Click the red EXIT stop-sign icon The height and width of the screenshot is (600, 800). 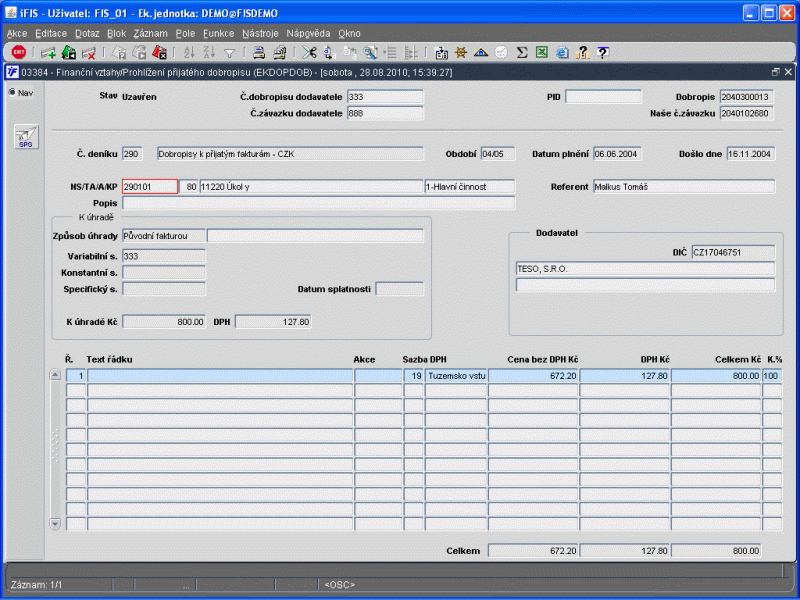coord(19,52)
